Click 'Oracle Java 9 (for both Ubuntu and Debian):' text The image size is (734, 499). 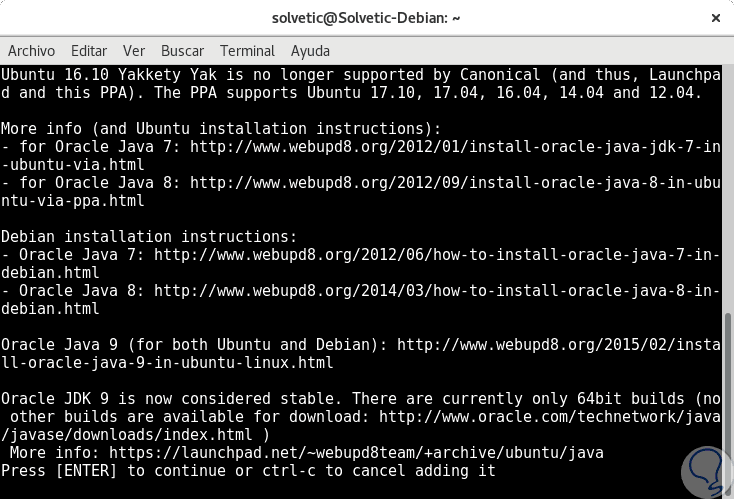(194, 345)
